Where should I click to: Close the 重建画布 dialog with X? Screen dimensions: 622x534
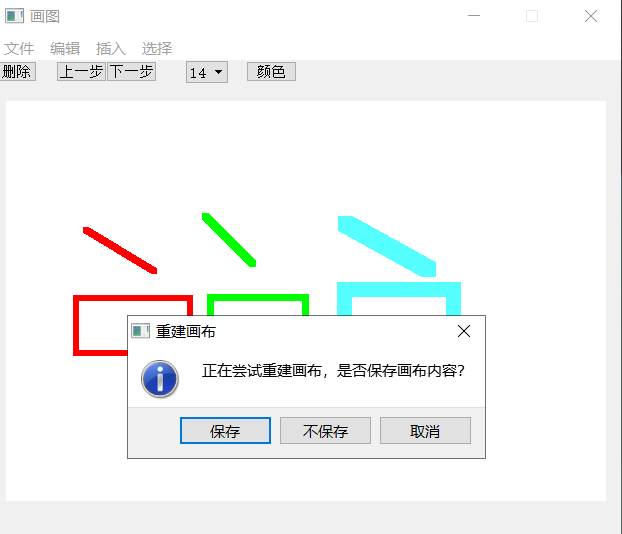464,331
